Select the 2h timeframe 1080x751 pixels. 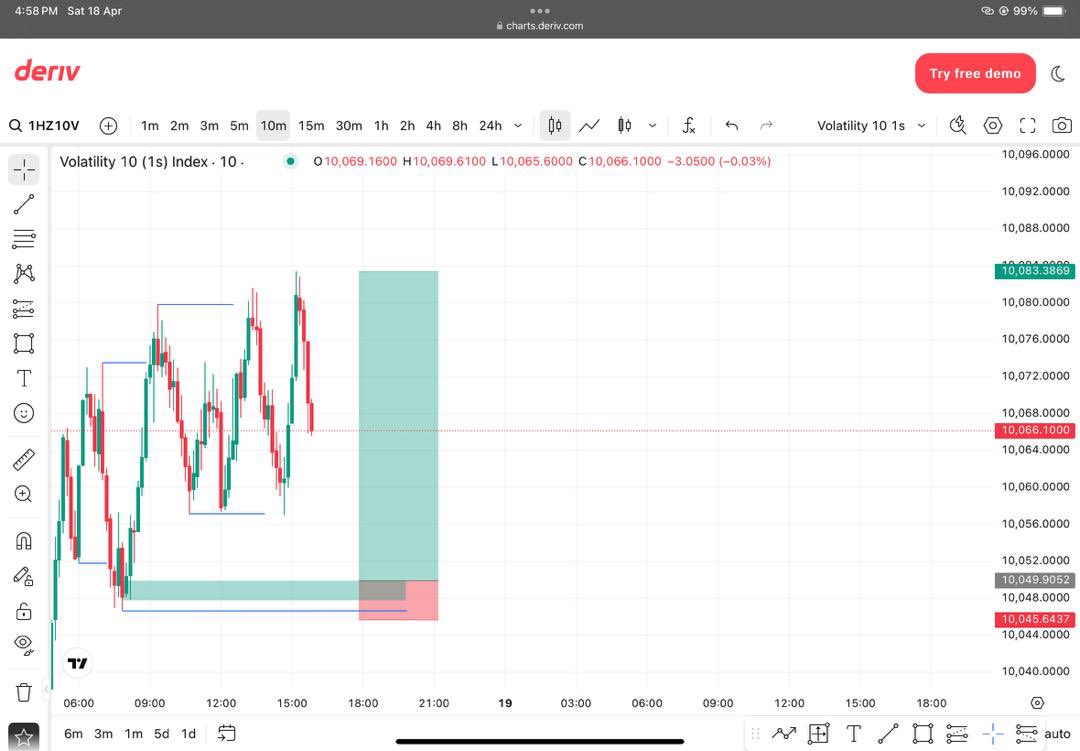pos(408,125)
